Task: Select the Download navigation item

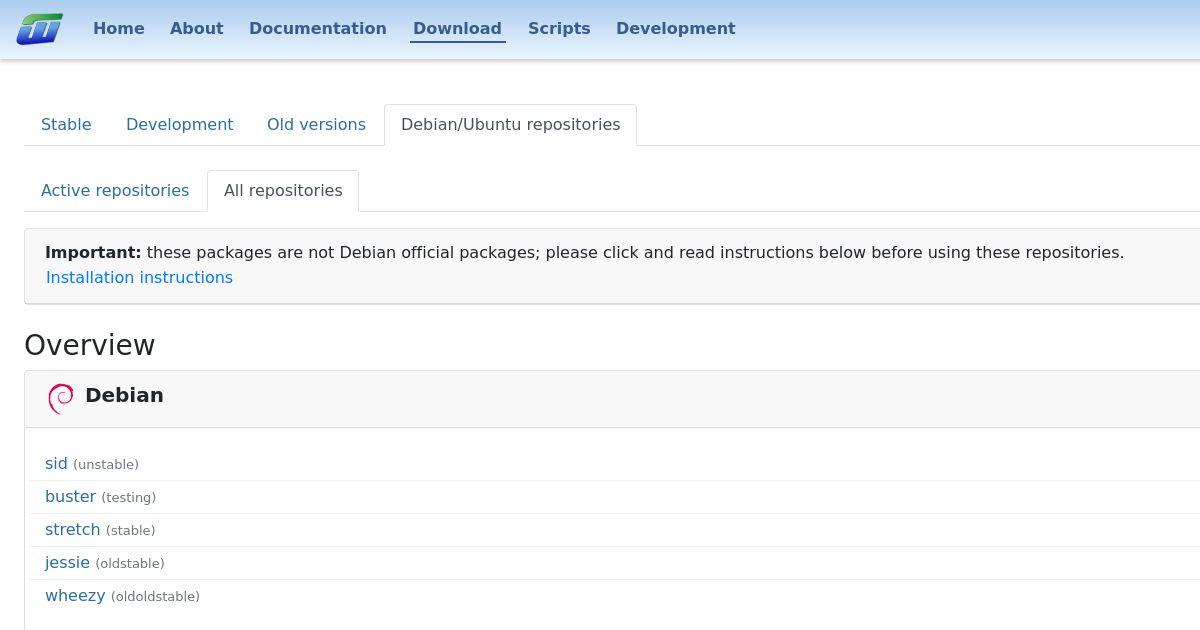Action: pos(458,28)
